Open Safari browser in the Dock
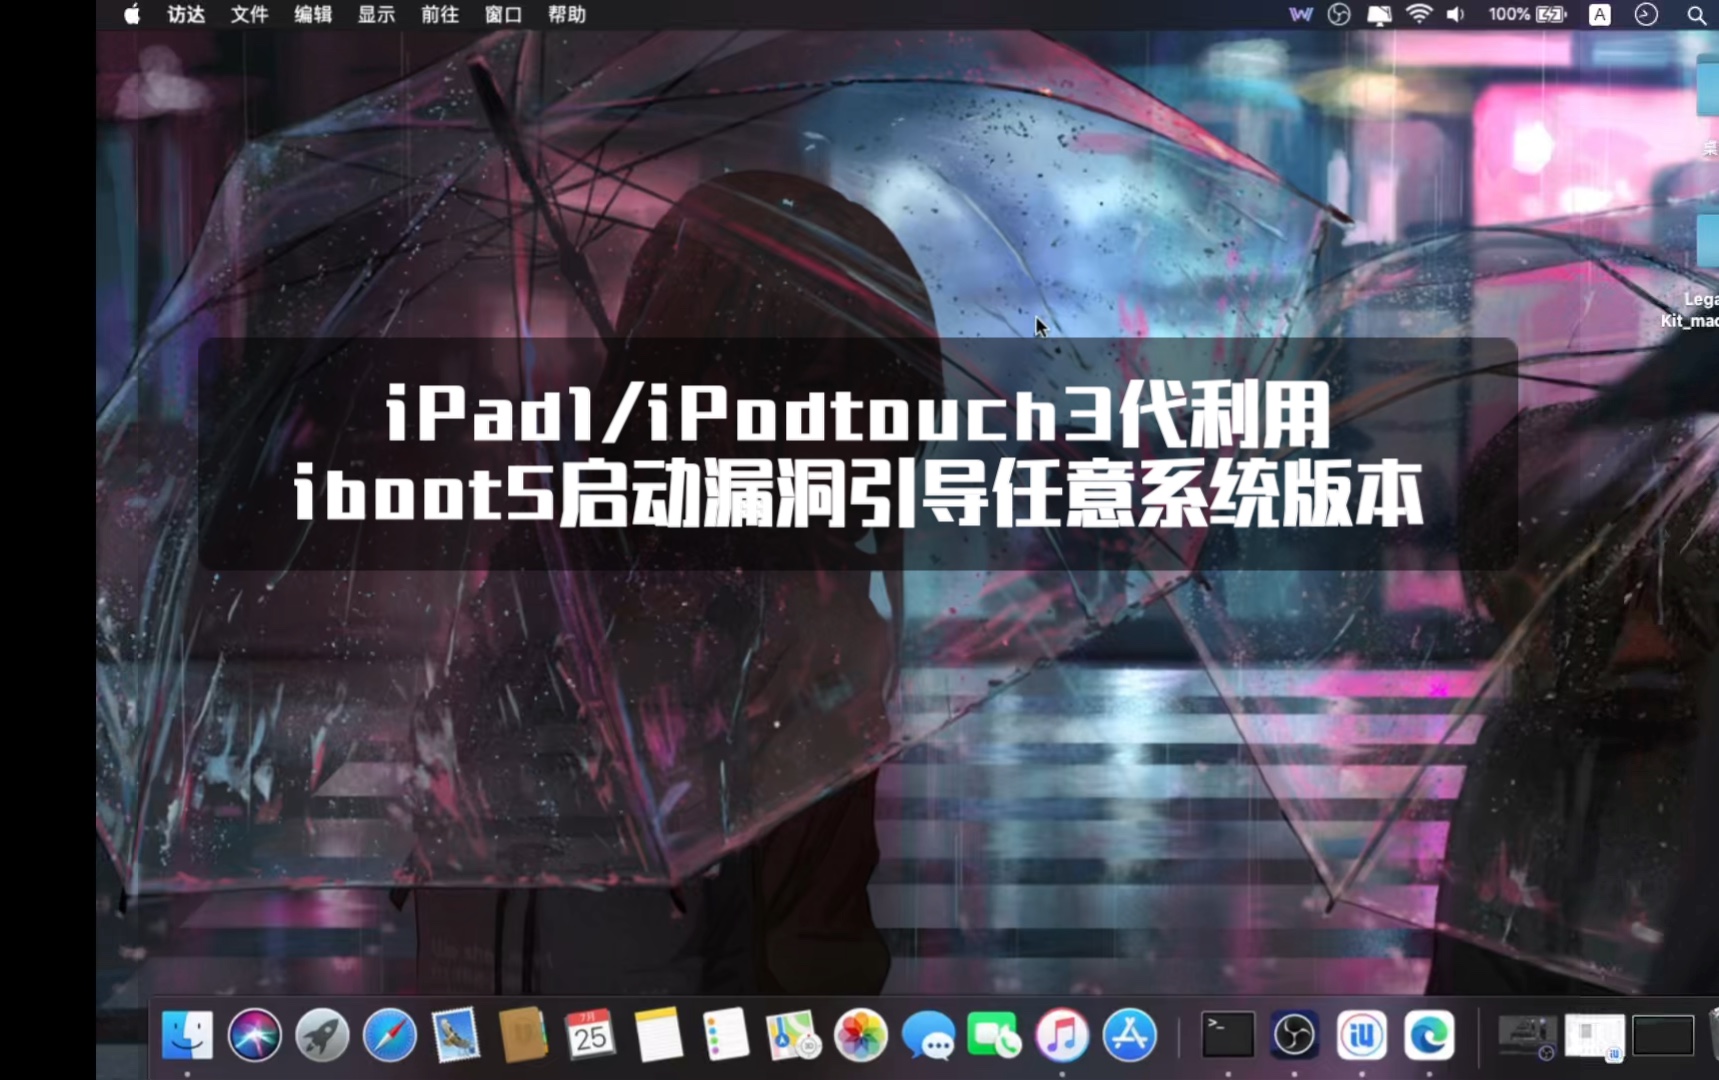The image size is (1719, 1080). click(389, 1035)
